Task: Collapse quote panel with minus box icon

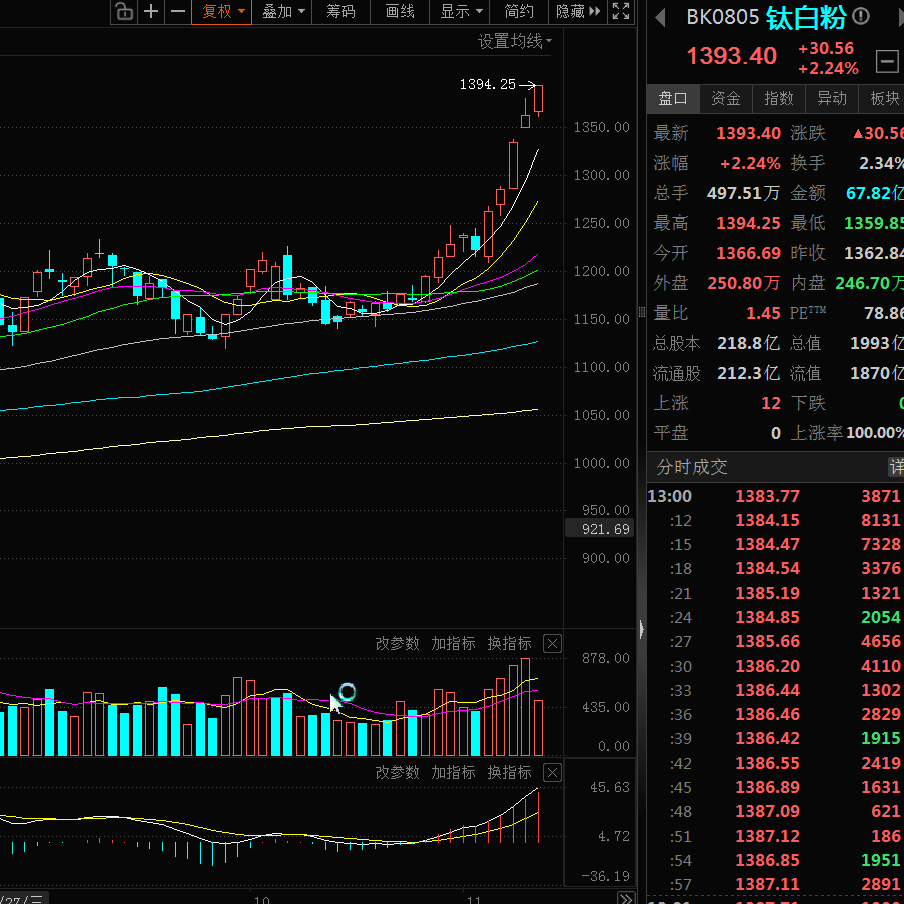Action: pyautogui.click(x=887, y=61)
